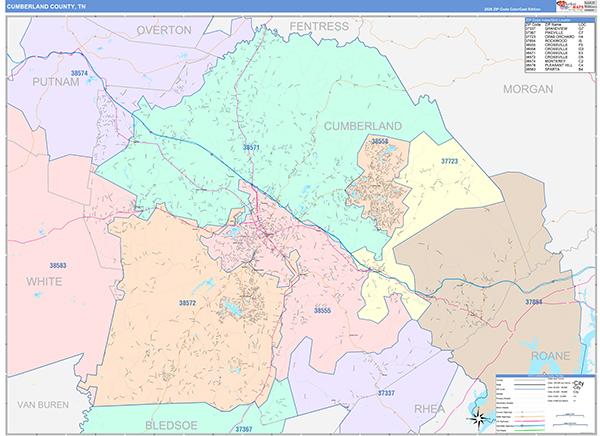
Task: Click ZIP label 37367 on the map
Action: click(x=244, y=429)
